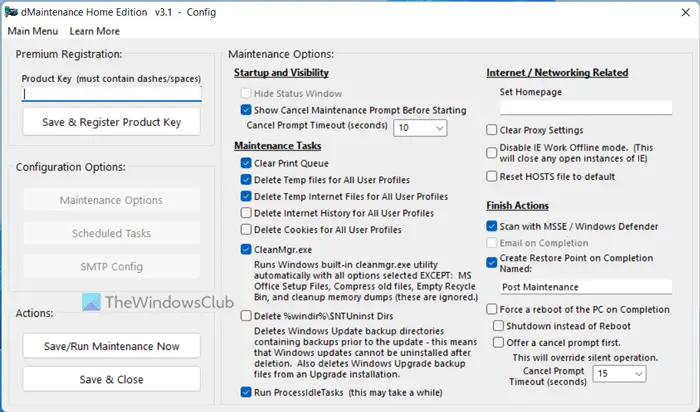The width and height of the screenshot is (700, 412).
Task: Toggle Scan with MSSE / Windows Defender
Action: pos(492,226)
